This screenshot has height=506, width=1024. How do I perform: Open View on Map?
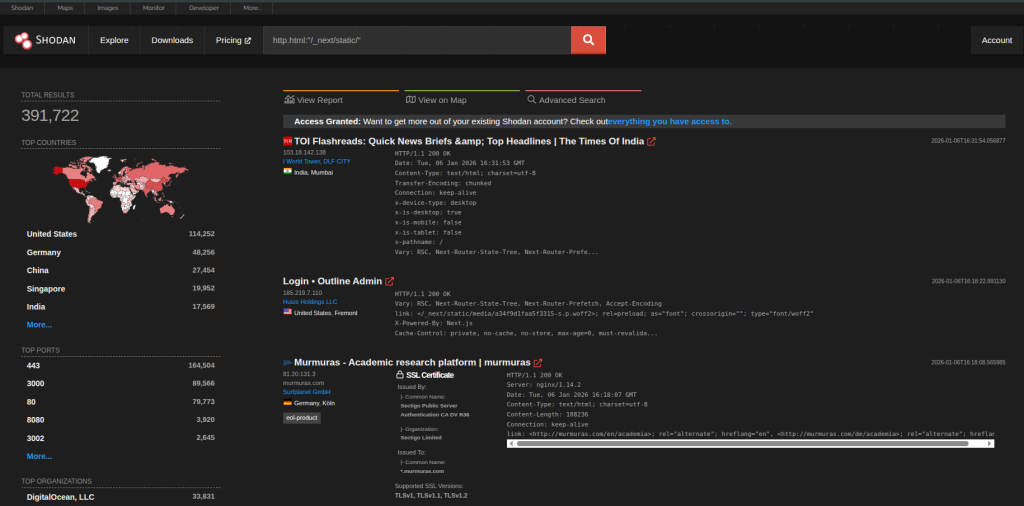[436, 100]
